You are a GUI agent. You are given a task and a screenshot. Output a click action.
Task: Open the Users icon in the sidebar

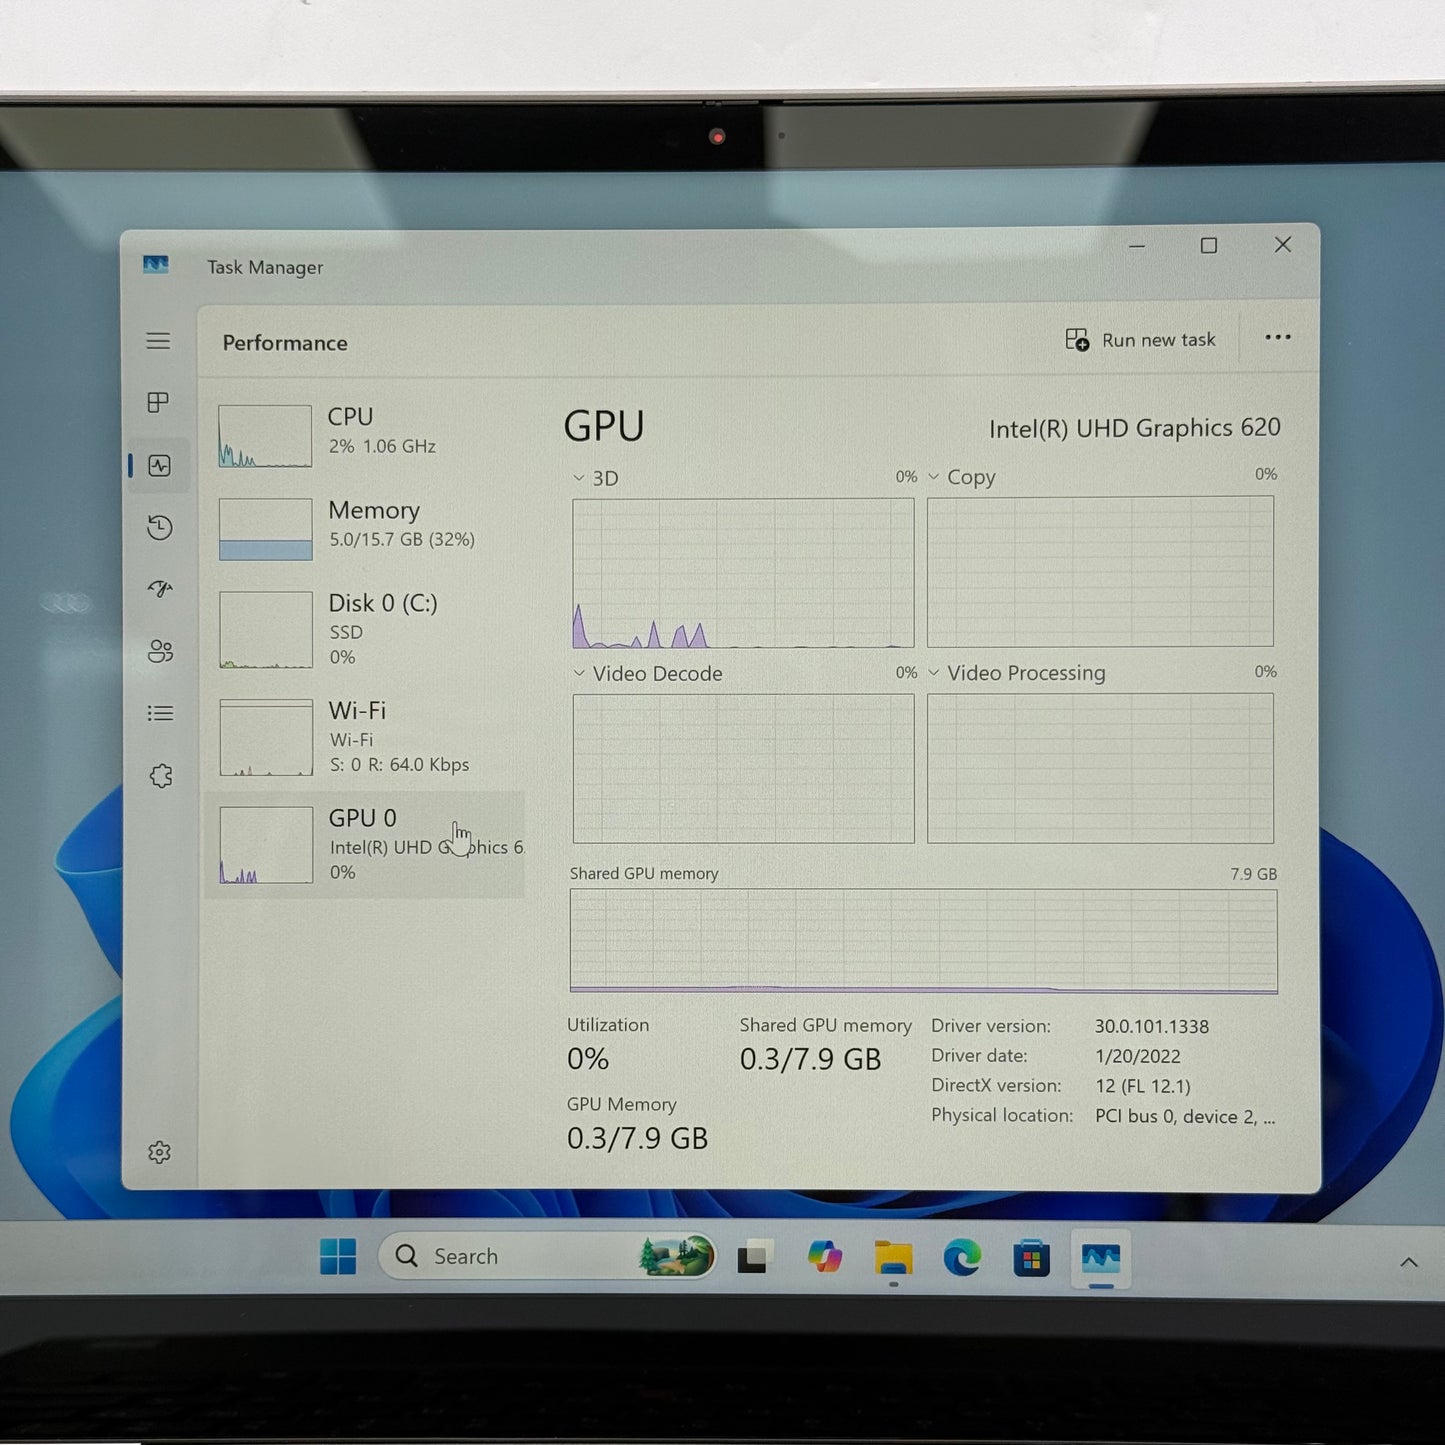(x=160, y=651)
